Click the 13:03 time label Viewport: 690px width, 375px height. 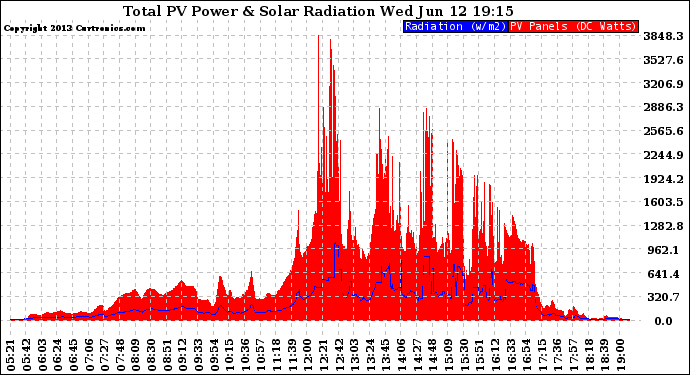click(355, 355)
